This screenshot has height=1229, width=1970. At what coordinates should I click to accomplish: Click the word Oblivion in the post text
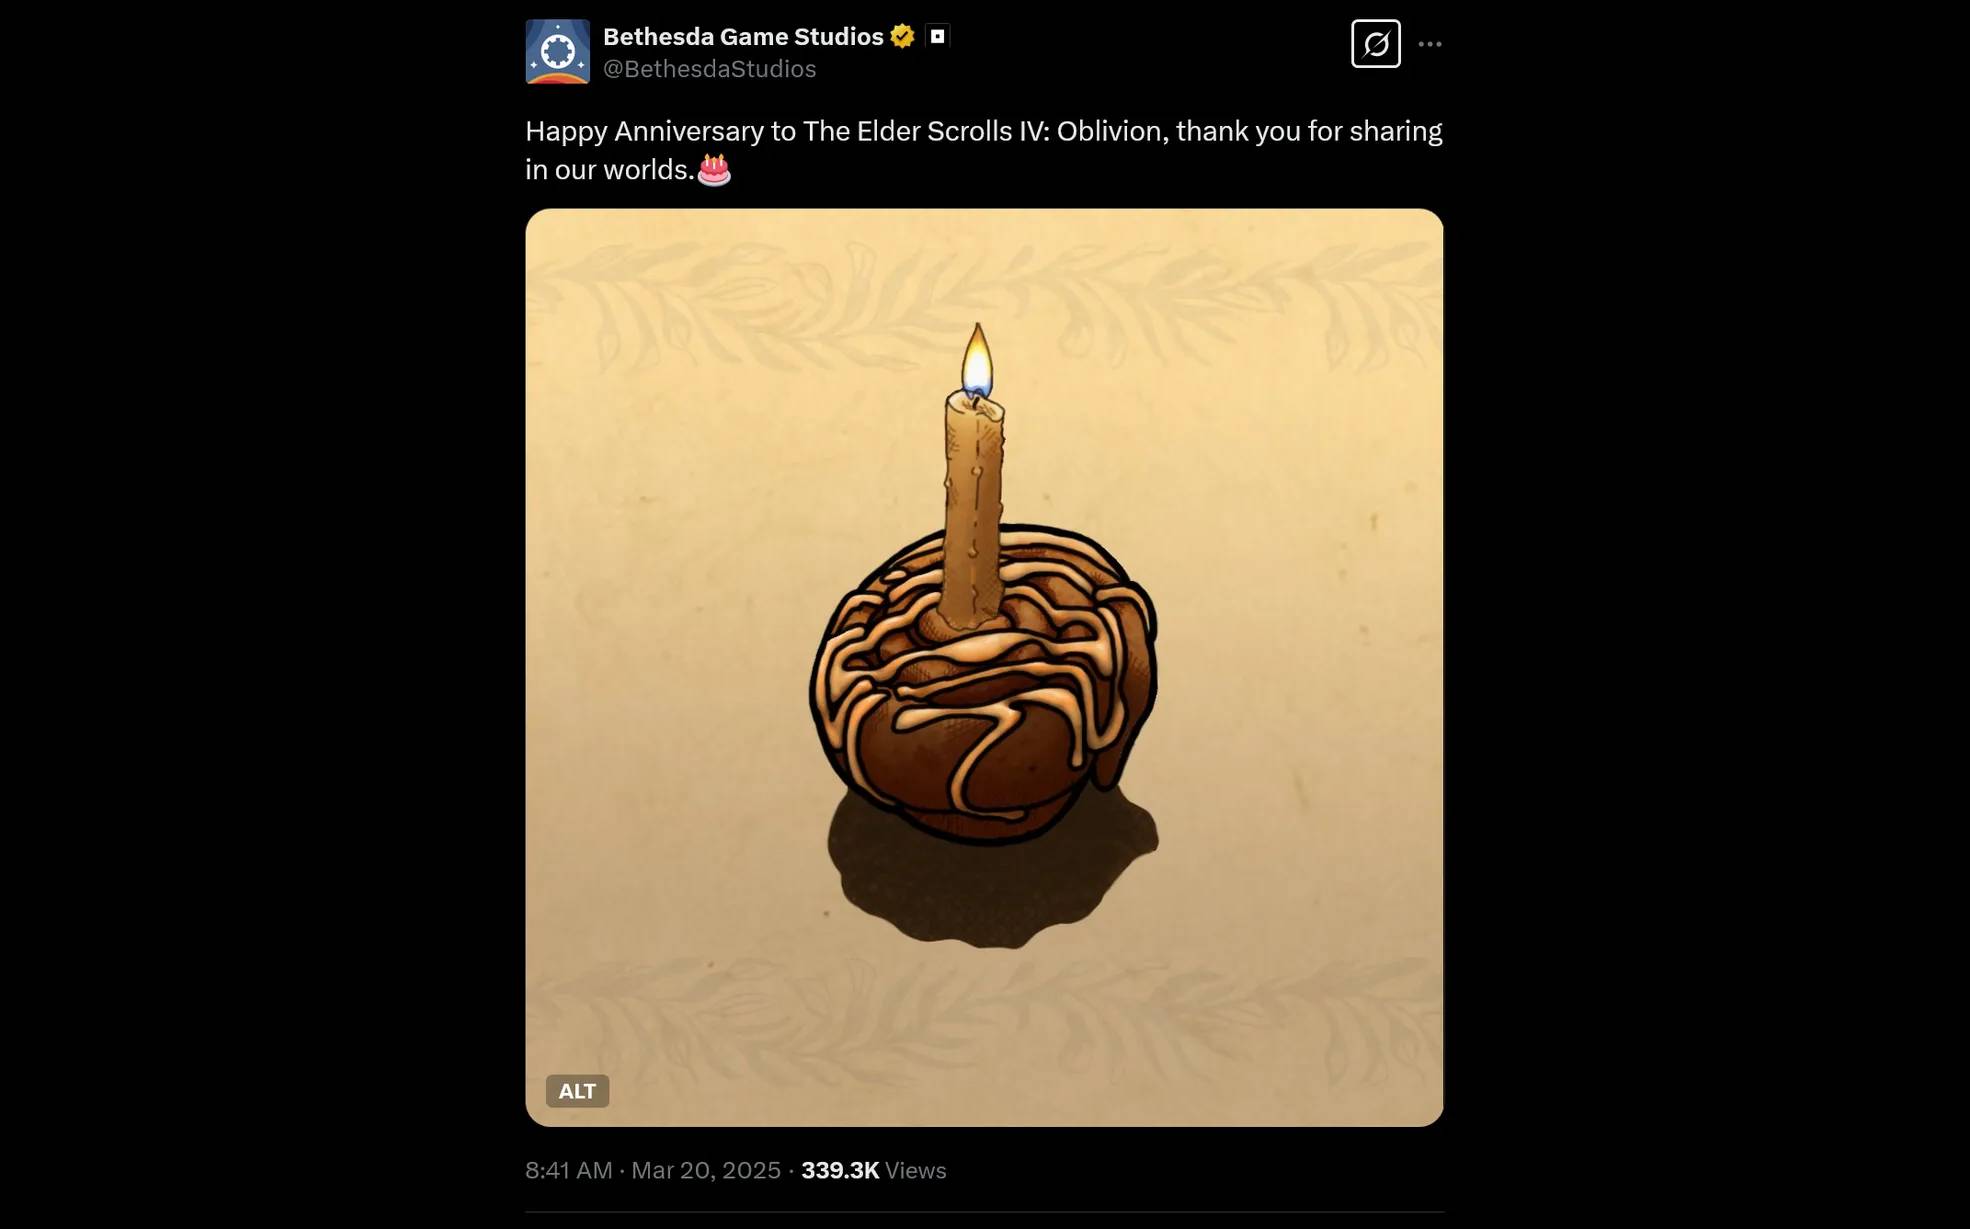1112,131
